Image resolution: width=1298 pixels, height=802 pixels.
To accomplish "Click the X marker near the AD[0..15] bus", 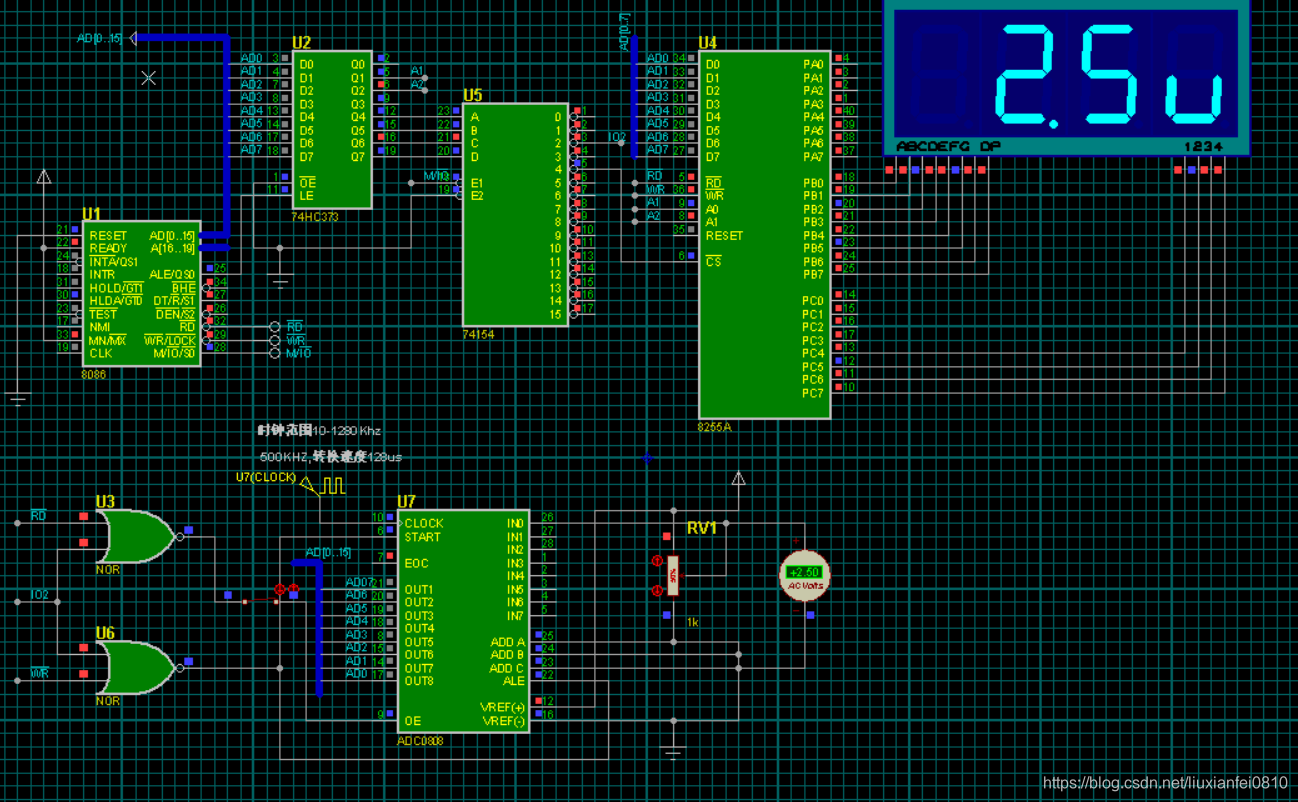I will [x=149, y=77].
